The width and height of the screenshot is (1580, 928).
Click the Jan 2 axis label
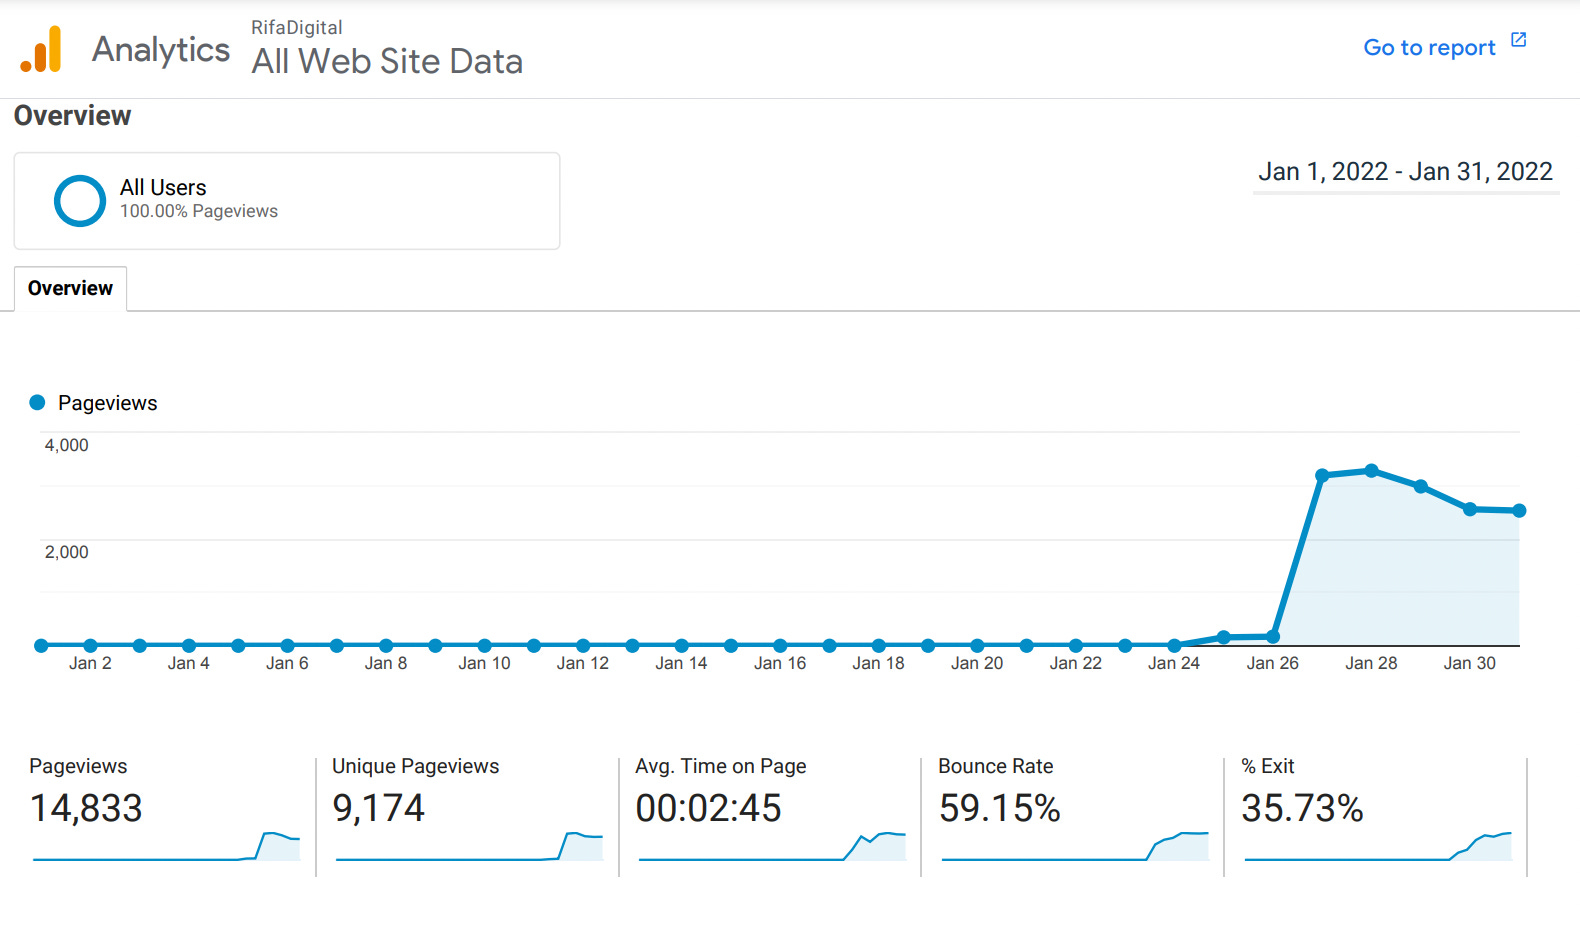pos(90,663)
